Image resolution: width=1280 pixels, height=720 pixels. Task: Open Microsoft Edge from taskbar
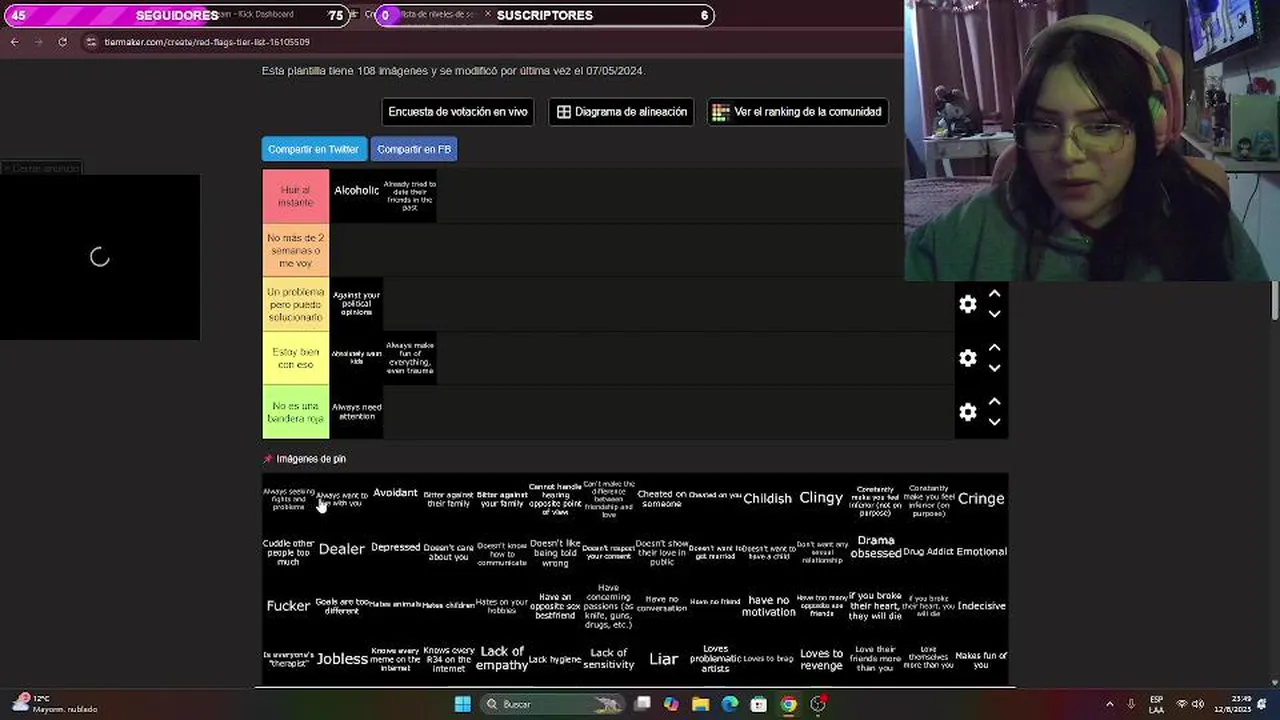730,704
